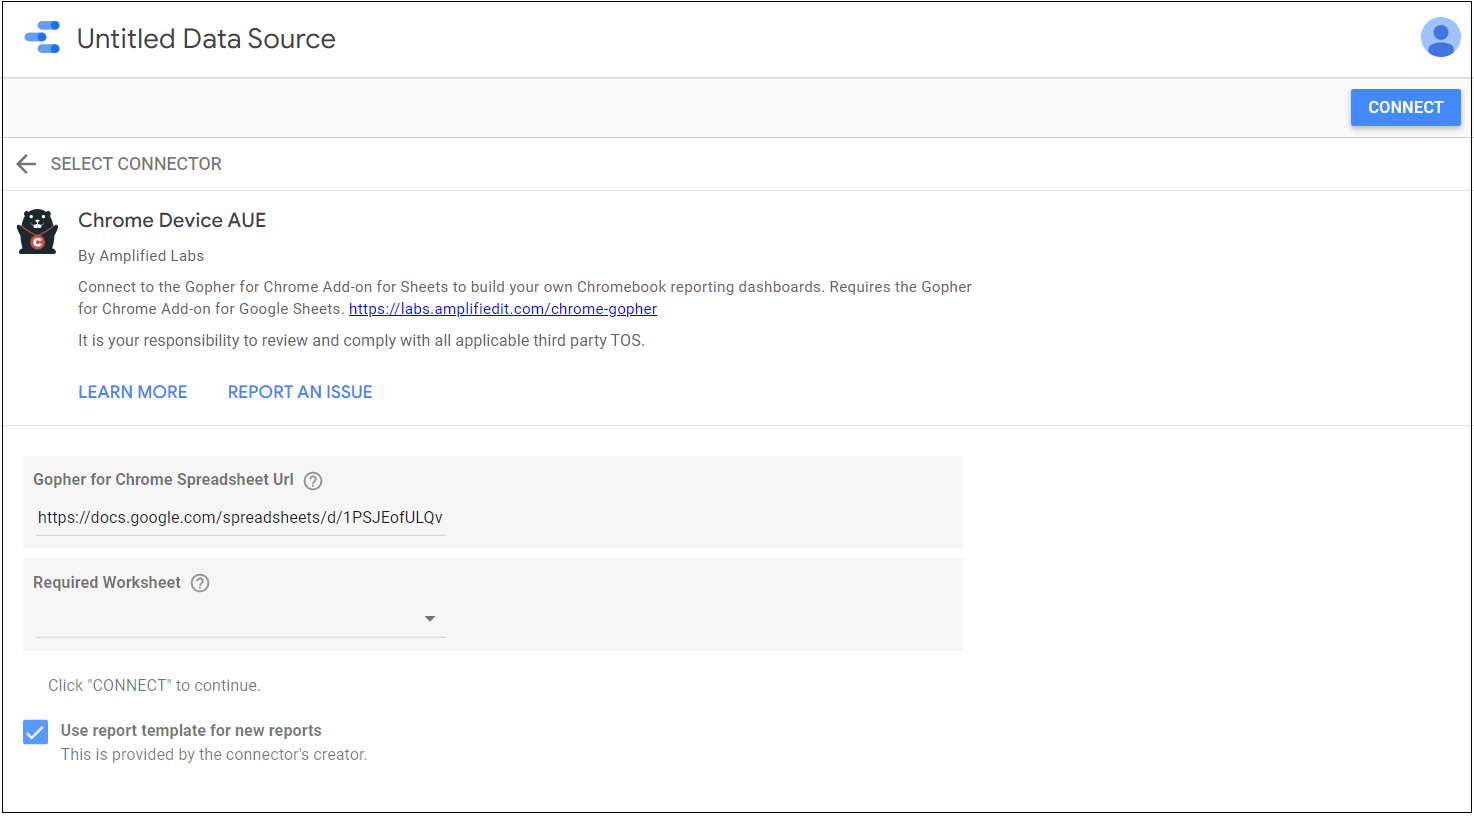Toggle Use report template for new reports checkbox
This screenshot has height=816, width=1474.
(x=35, y=732)
